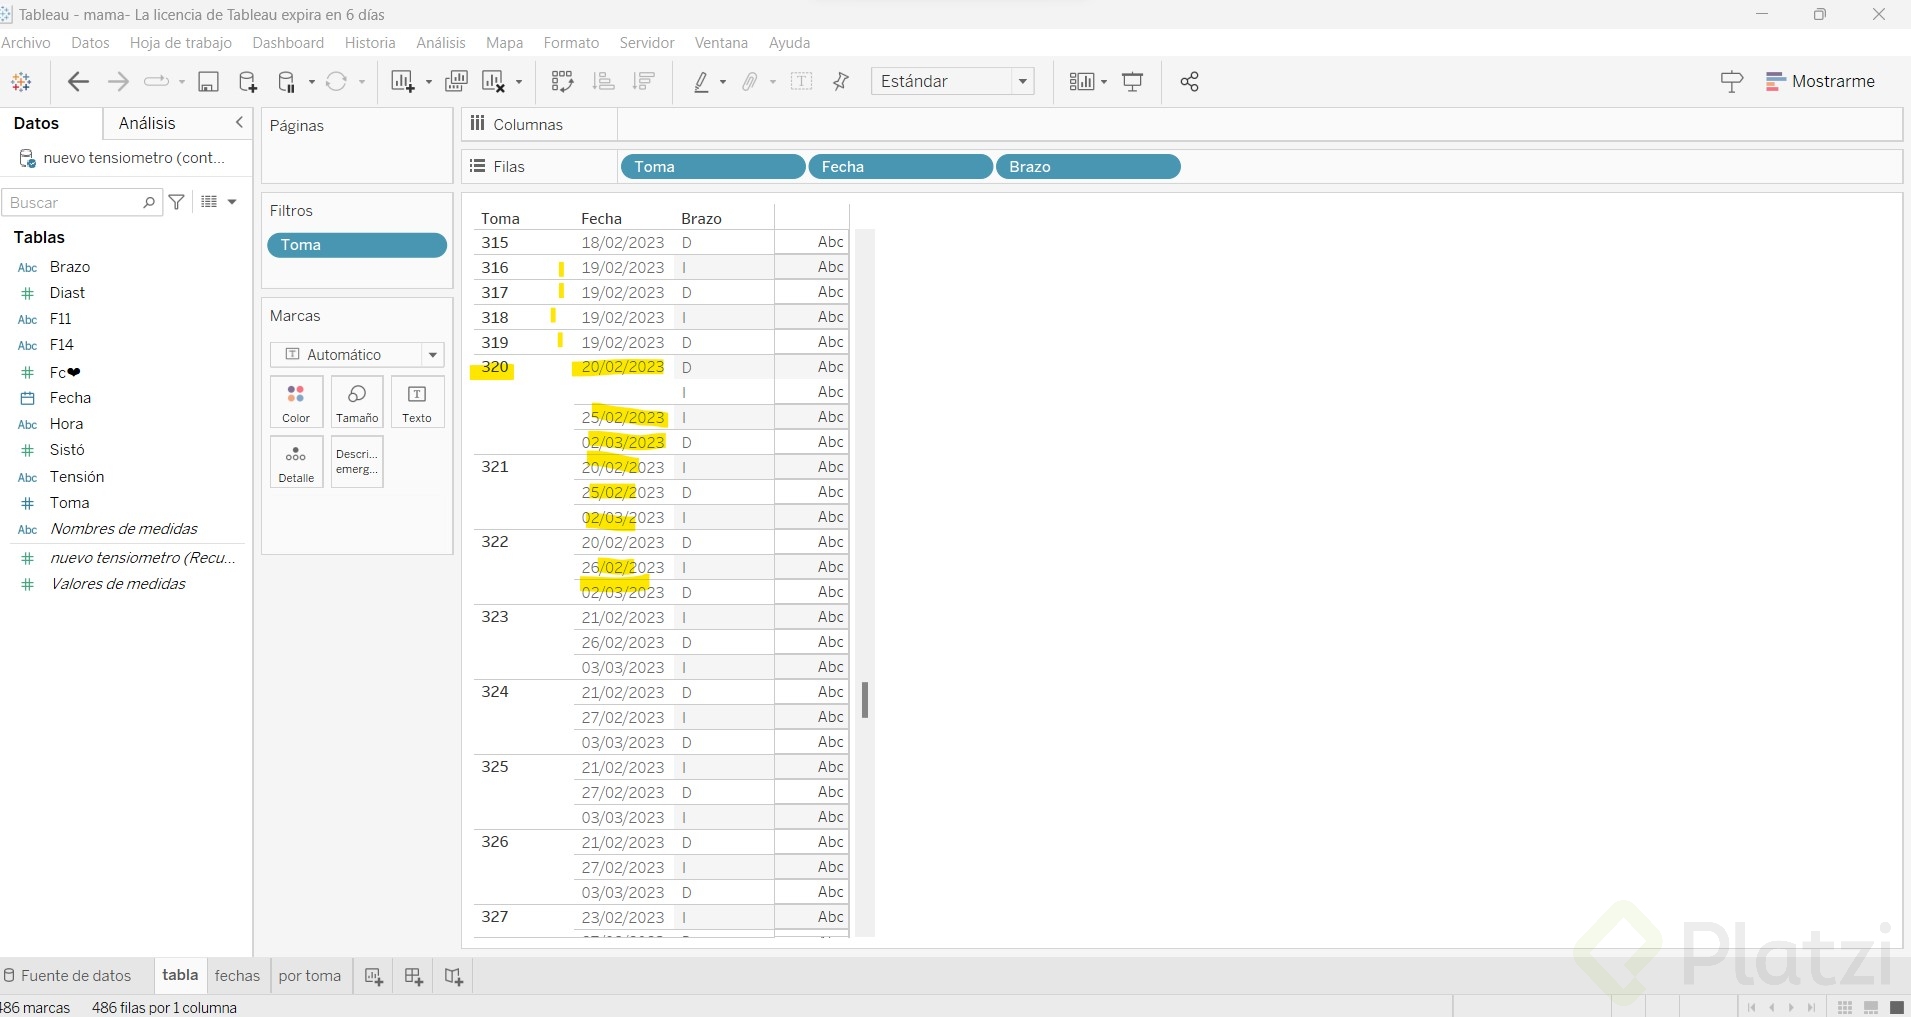Switch to the fechas sheet tab

[237, 976]
